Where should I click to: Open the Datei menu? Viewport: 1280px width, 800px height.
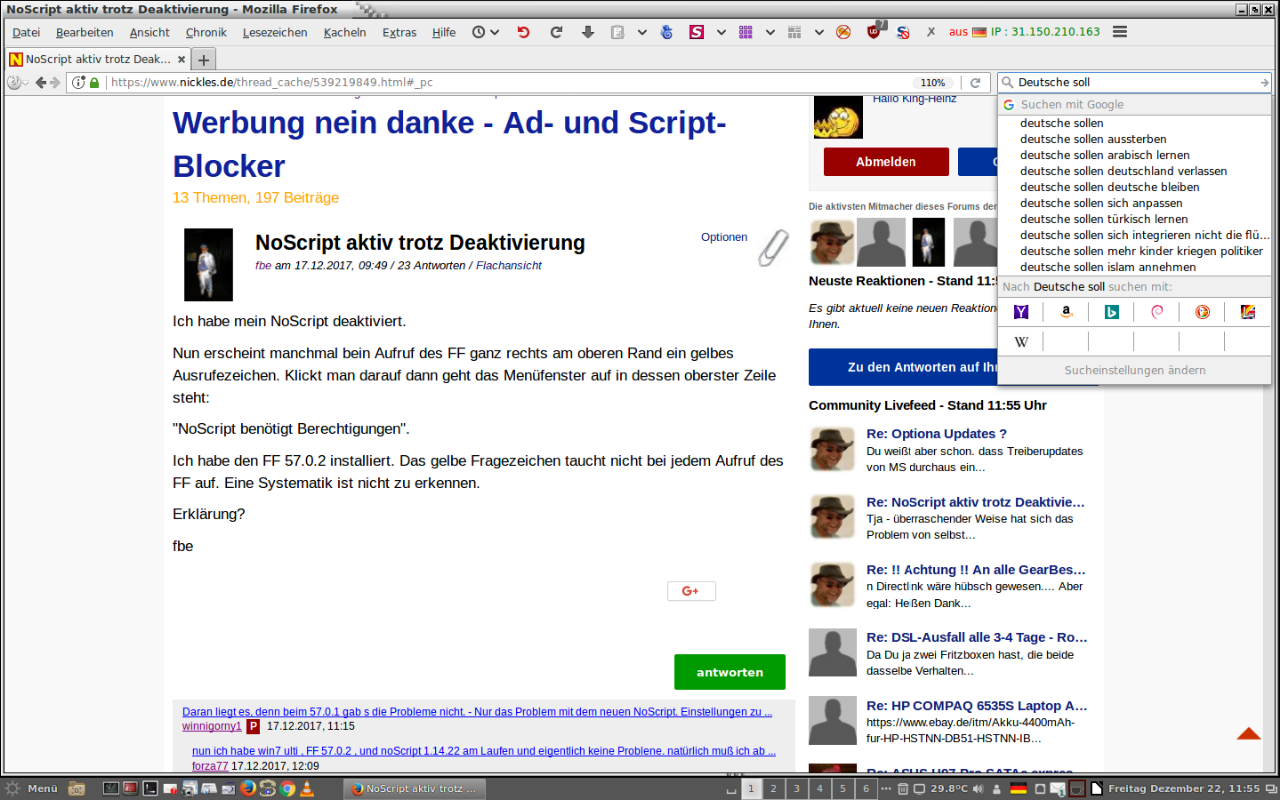point(26,32)
